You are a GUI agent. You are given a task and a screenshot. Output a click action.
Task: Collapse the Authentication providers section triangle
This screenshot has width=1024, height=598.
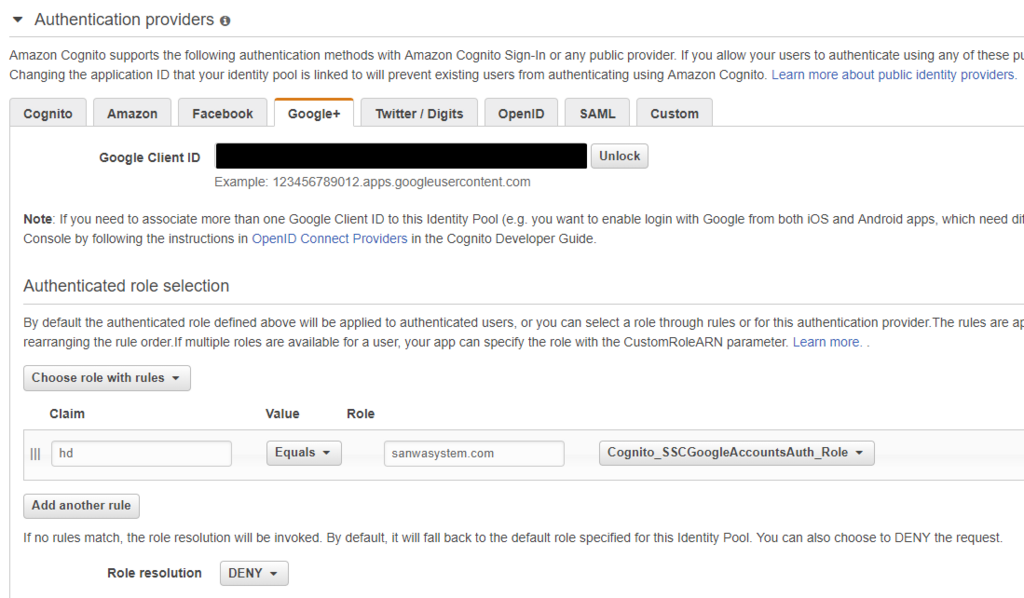[18, 20]
